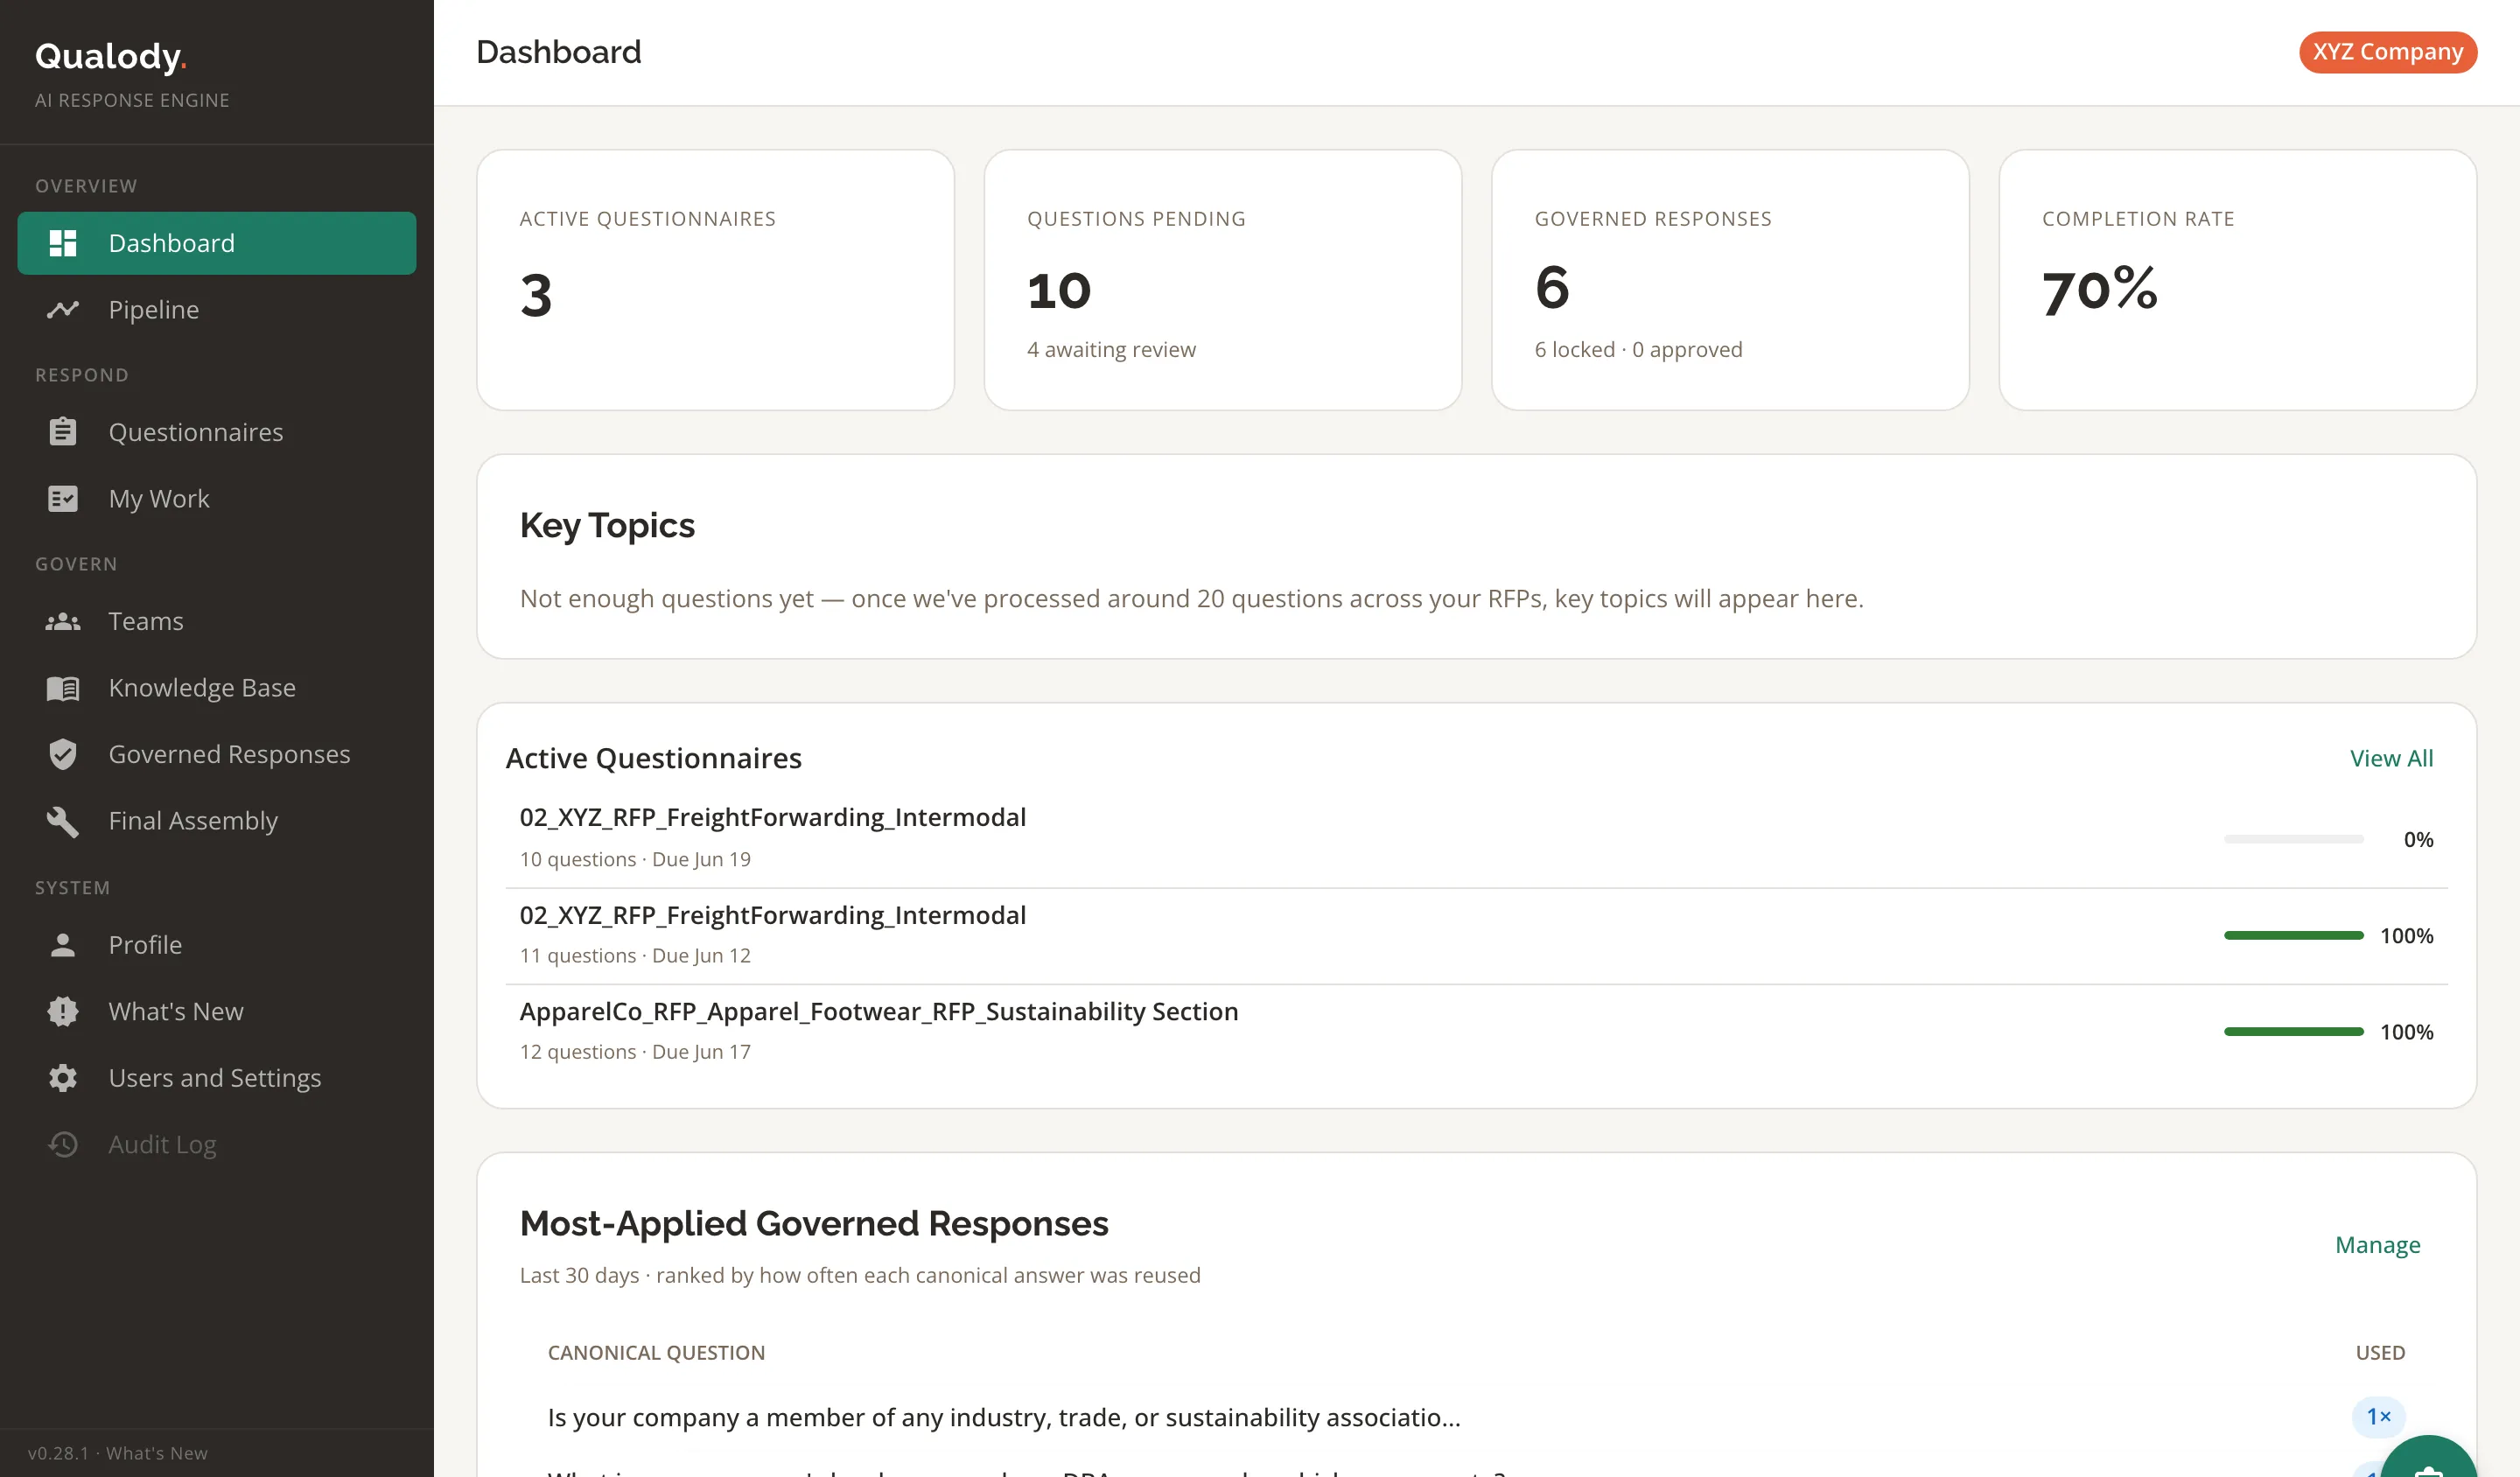Click the Key Topics heading
Screen dimensions: 2520x1477
[607, 526]
